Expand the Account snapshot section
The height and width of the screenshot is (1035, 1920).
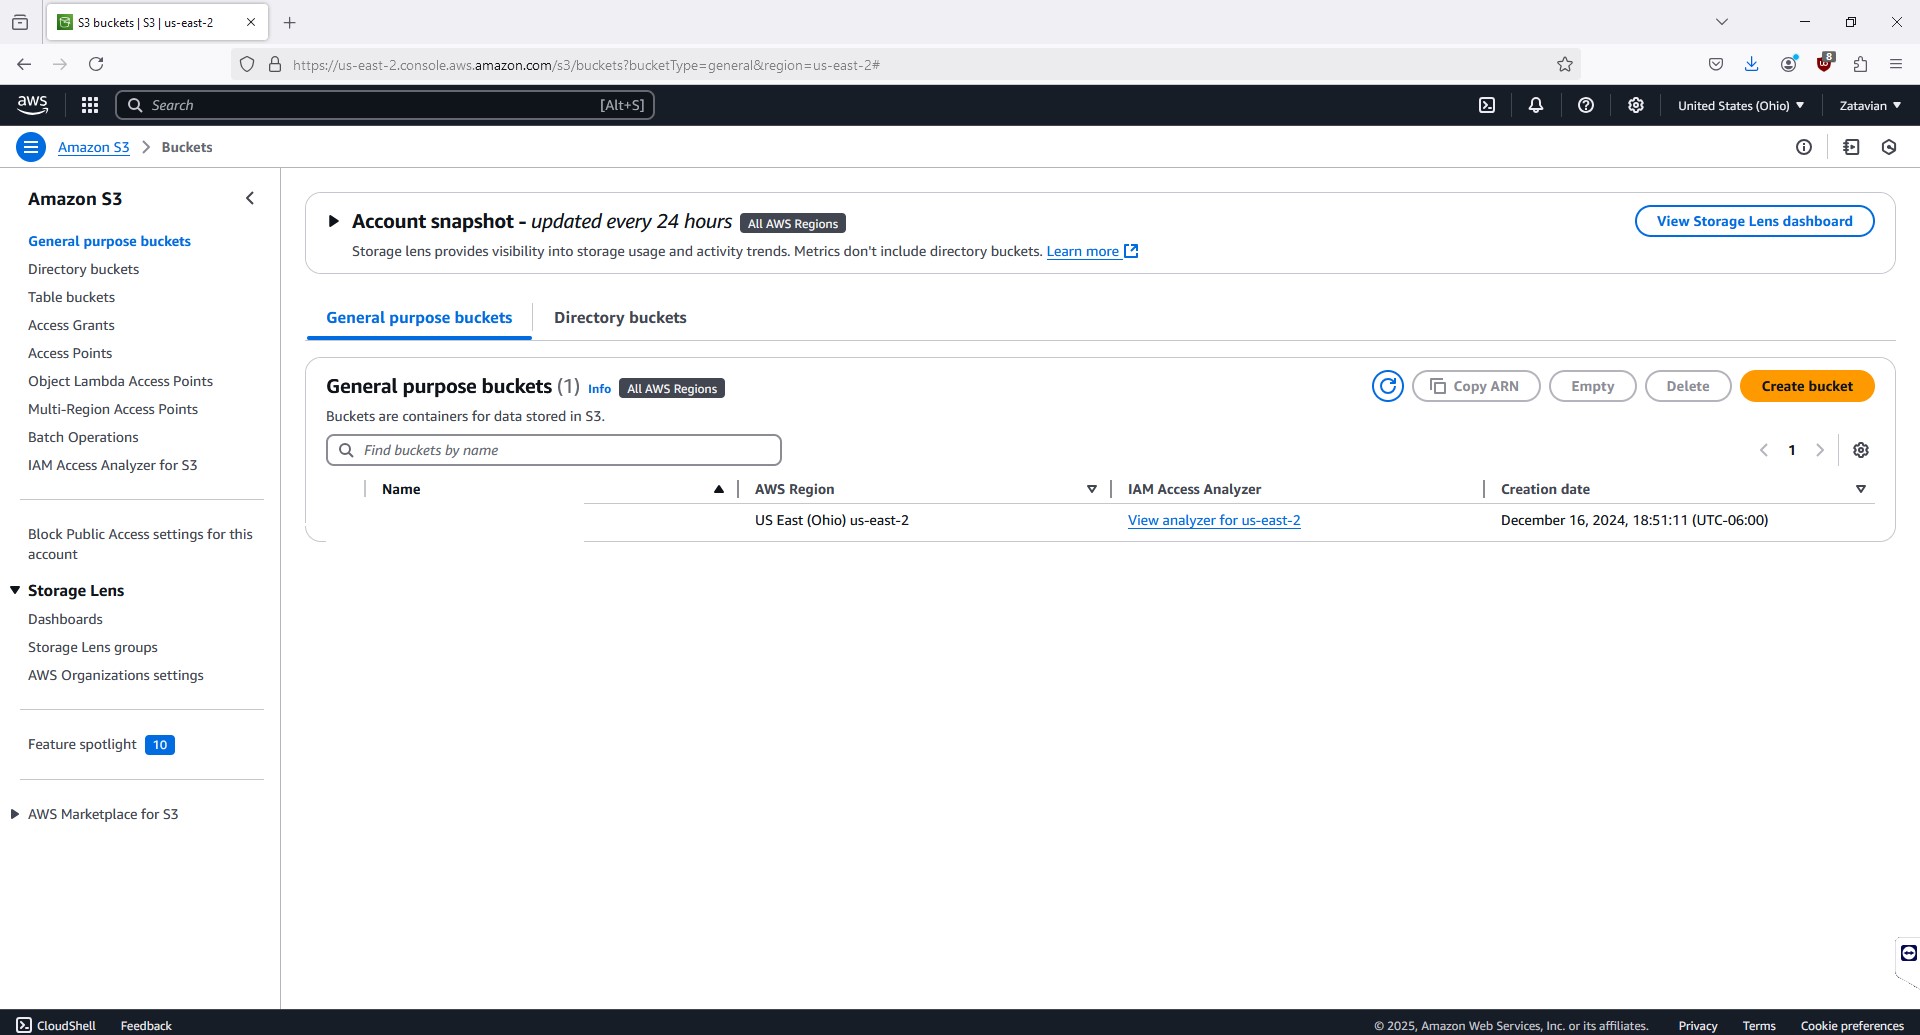(x=334, y=221)
